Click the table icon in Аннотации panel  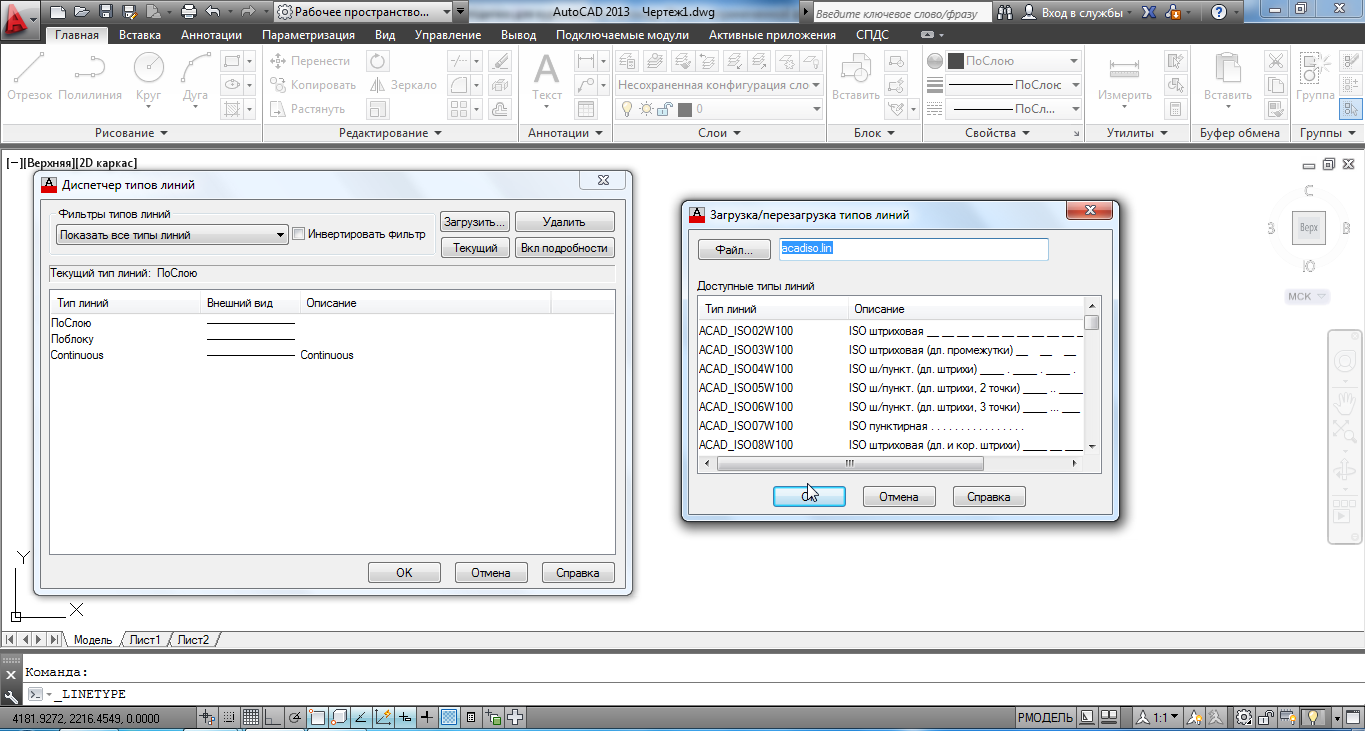pyautogui.click(x=585, y=109)
